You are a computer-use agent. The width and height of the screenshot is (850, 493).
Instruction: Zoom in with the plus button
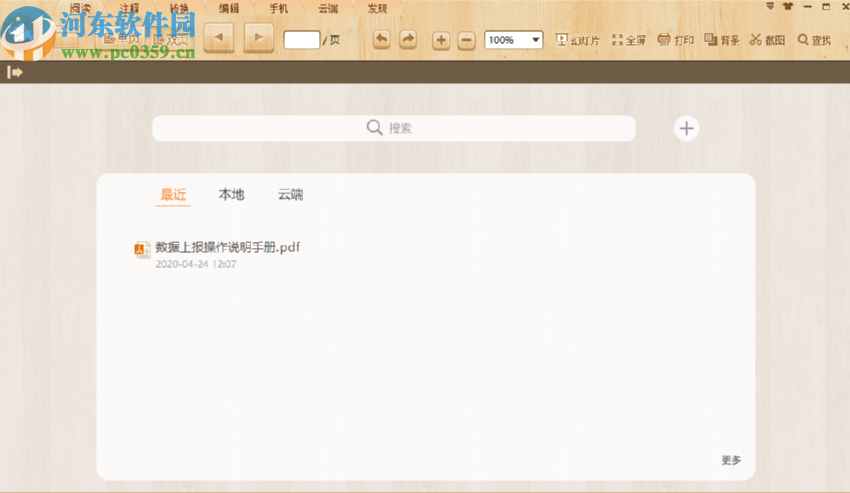(441, 40)
